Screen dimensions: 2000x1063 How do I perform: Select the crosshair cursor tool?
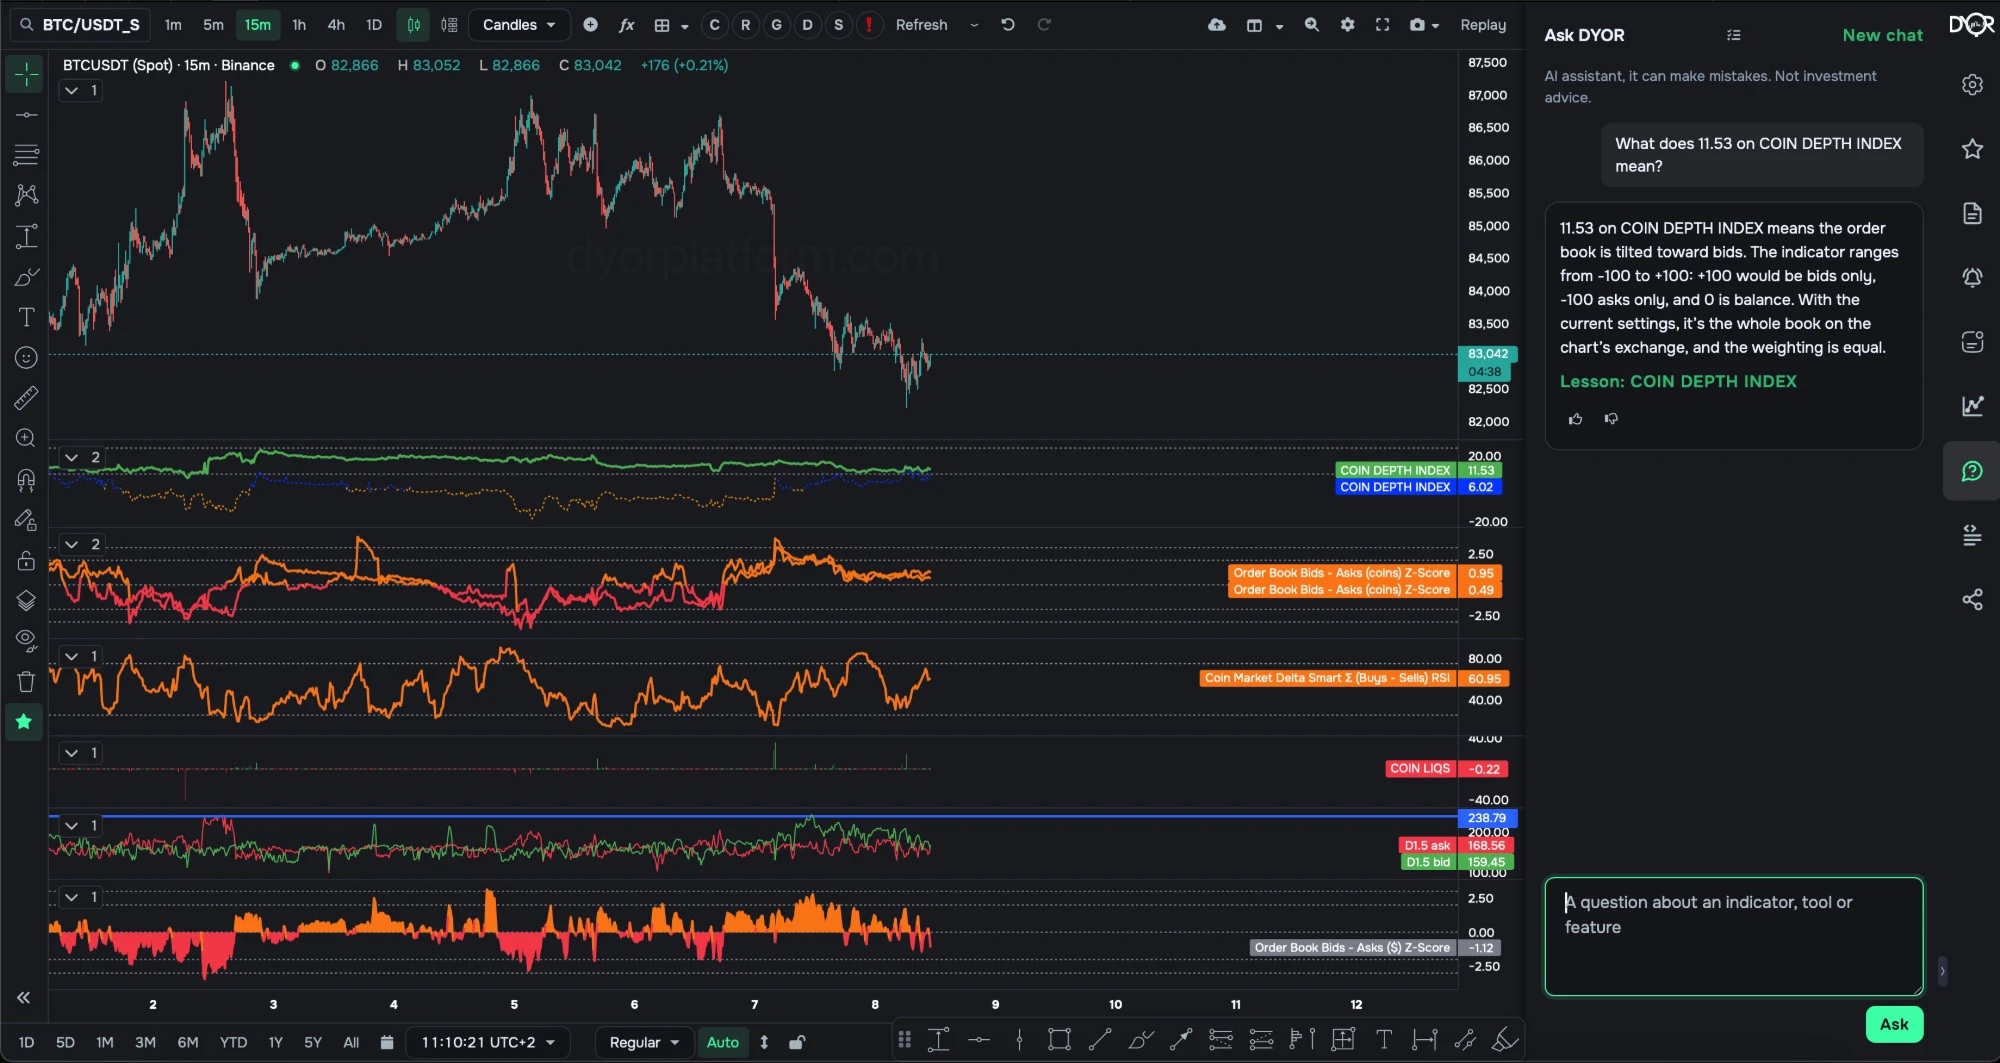[26, 74]
